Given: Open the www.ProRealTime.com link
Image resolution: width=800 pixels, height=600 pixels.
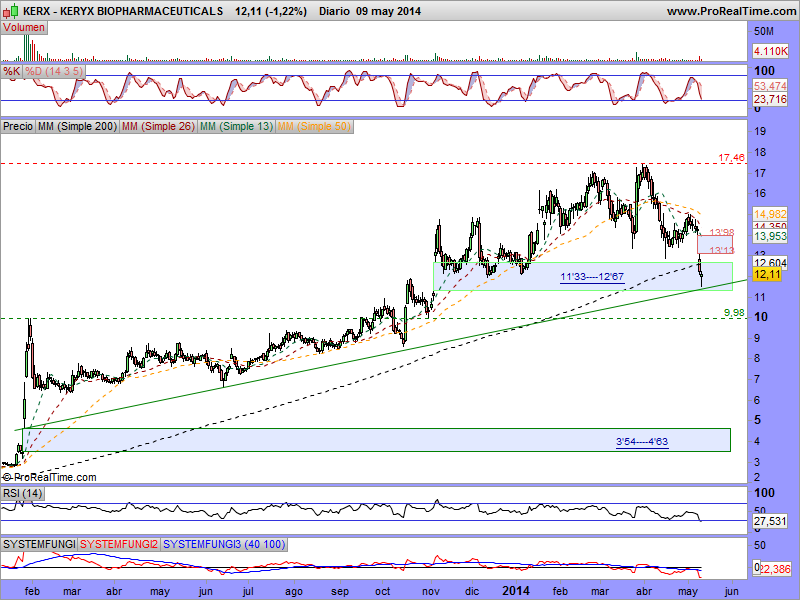Looking at the screenshot, I should pos(731,11).
